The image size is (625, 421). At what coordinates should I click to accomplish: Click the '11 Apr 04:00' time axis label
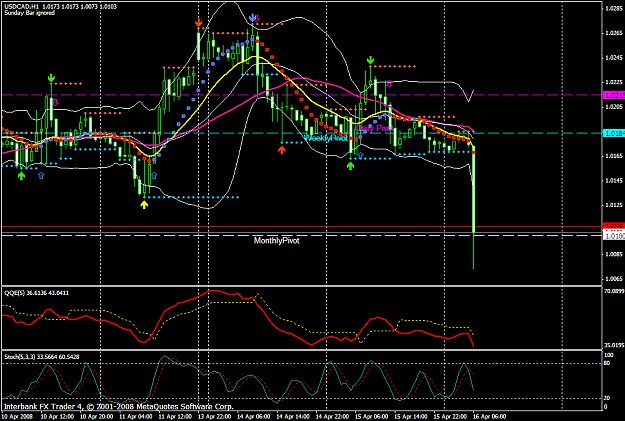136,417
